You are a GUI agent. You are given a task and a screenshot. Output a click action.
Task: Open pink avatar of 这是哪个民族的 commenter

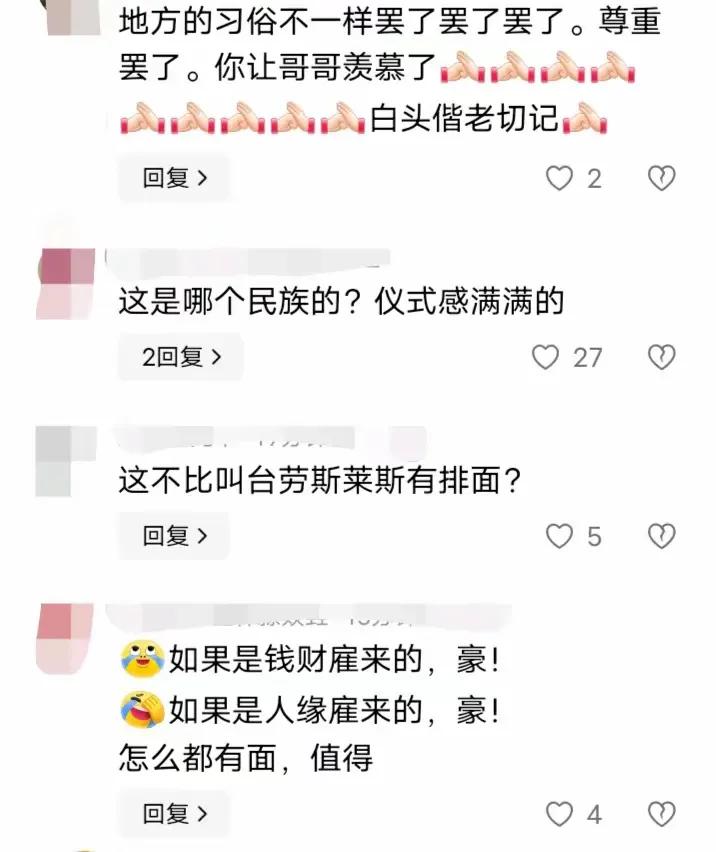click(x=66, y=283)
